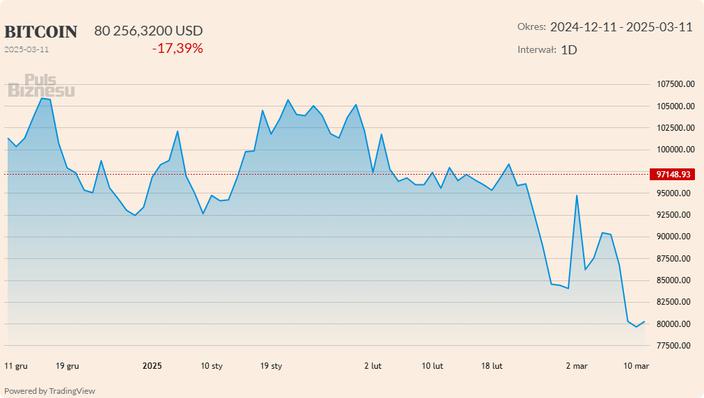Select the 11 gru date axis label
This screenshot has width=704, height=398.
[16, 366]
